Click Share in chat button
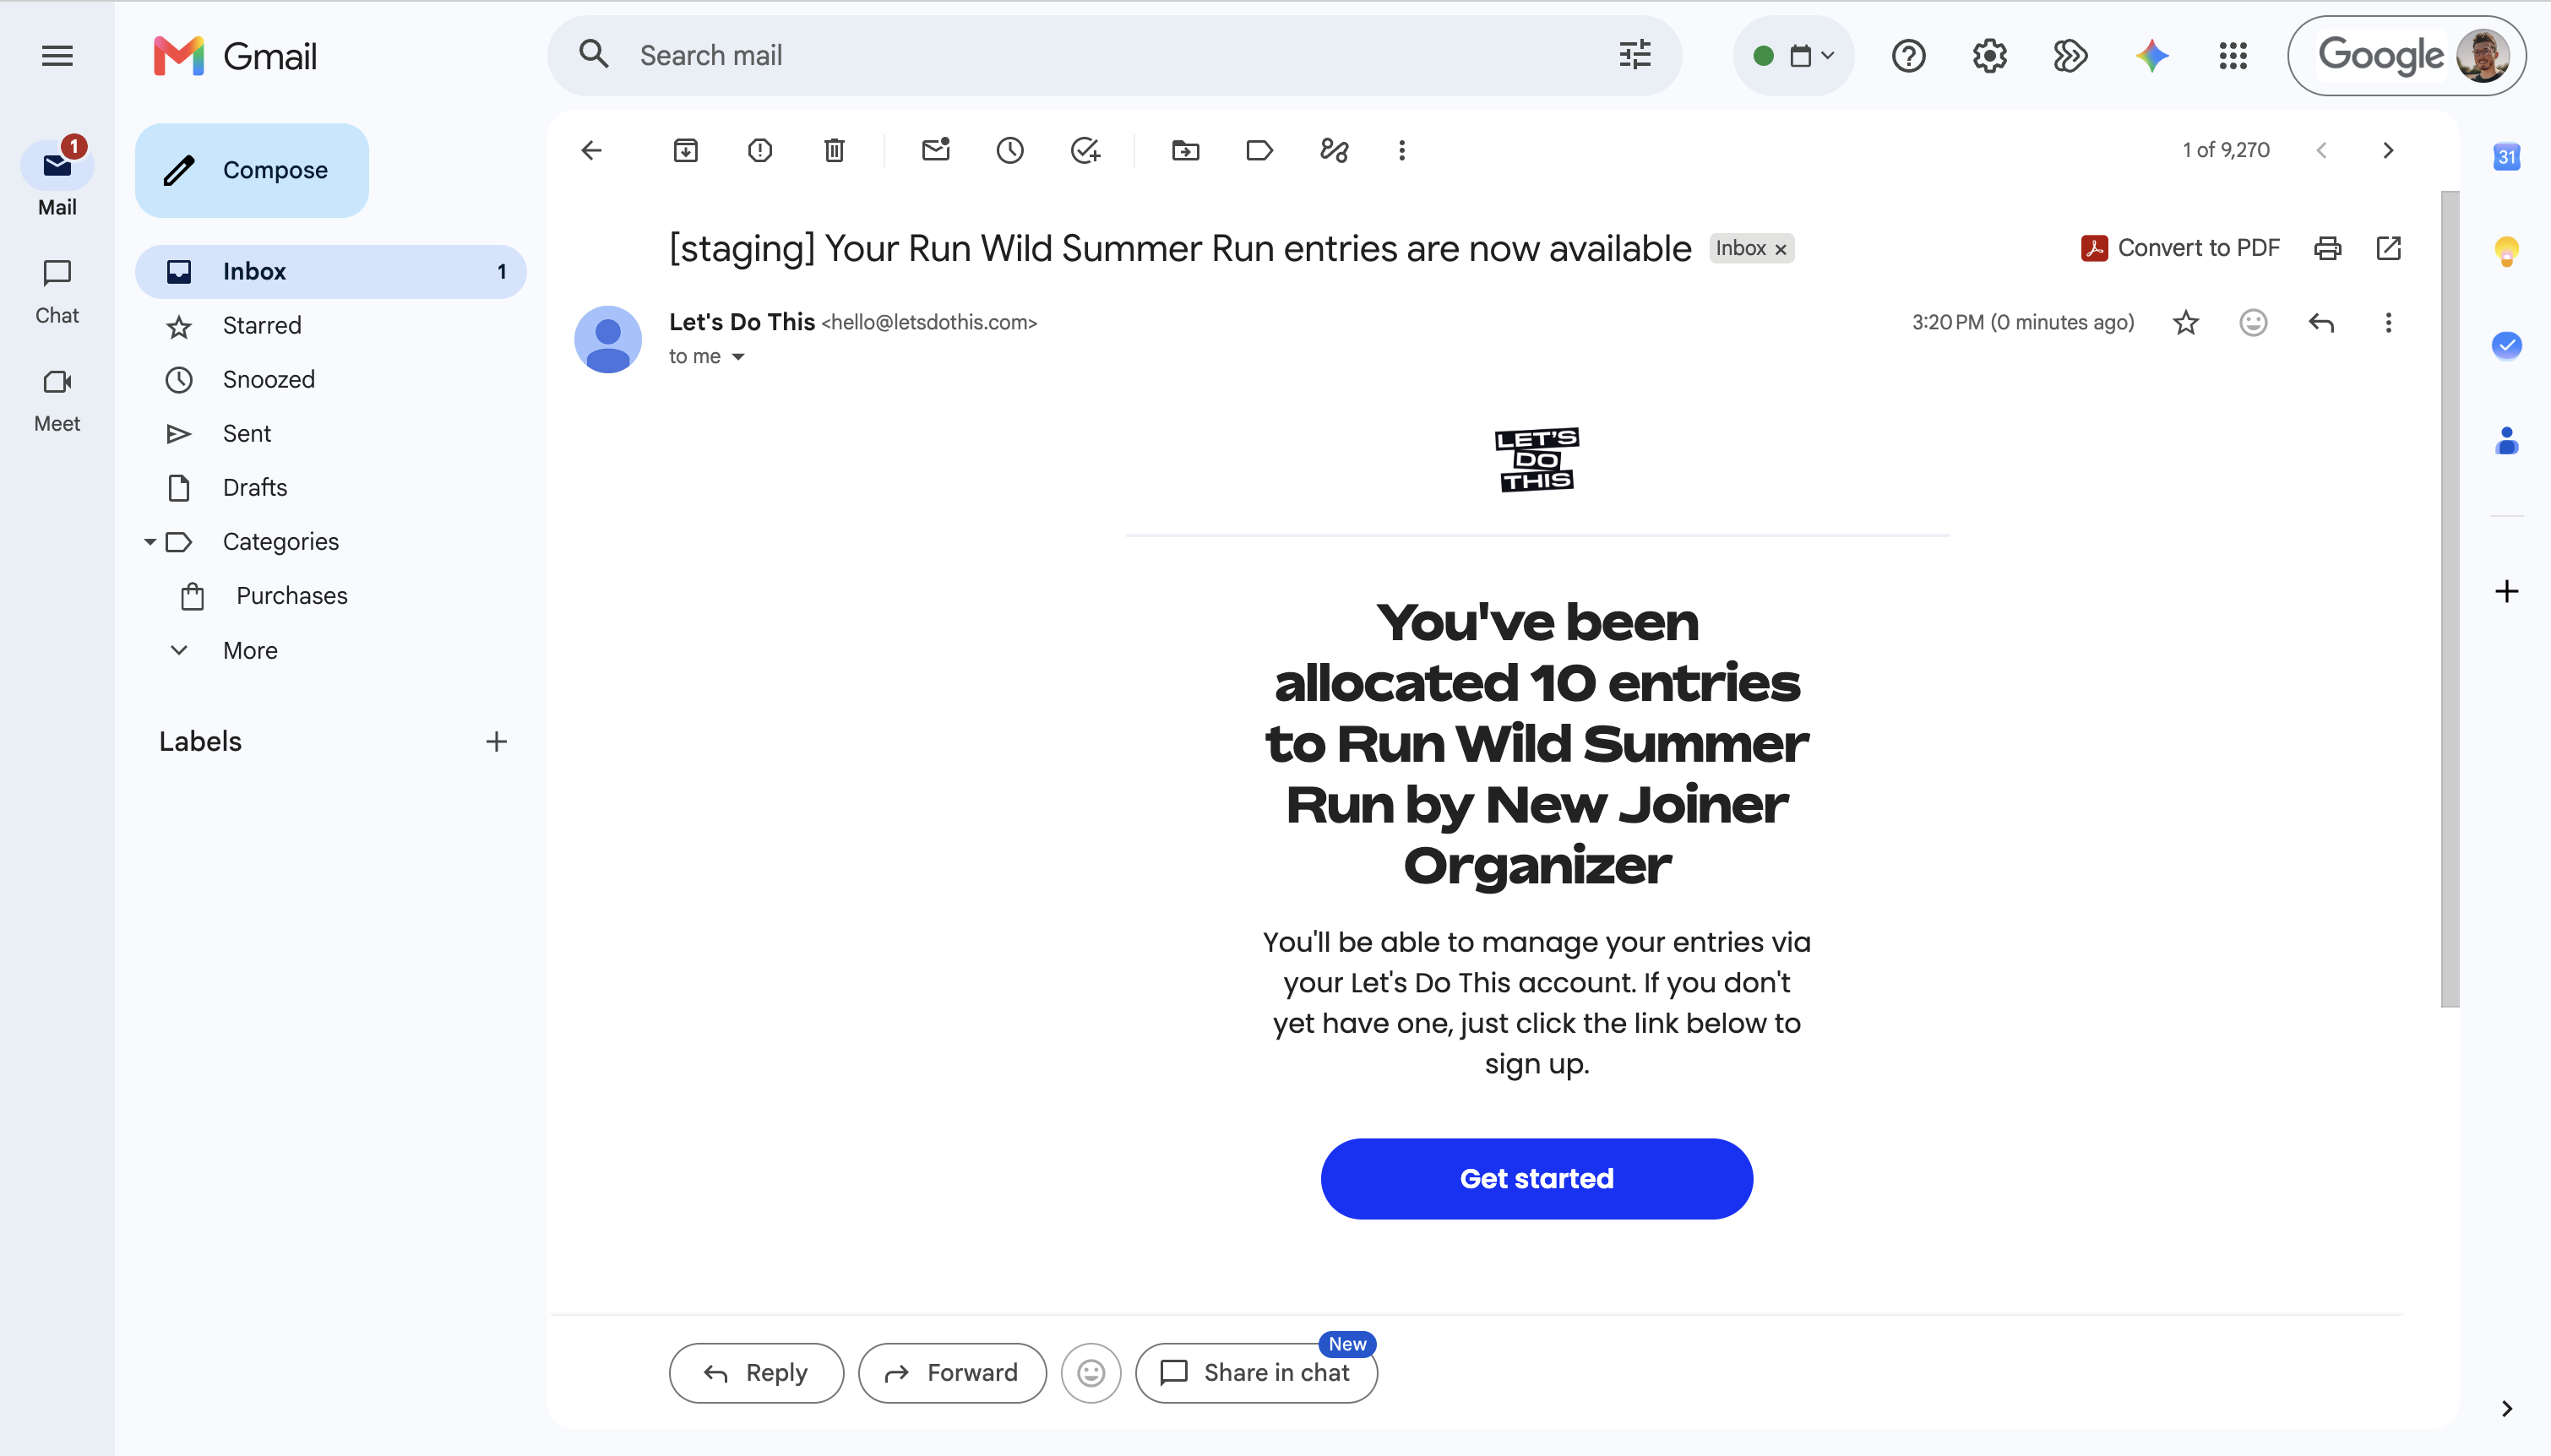The image size is (2551, 1456). coord(1256,1372)
